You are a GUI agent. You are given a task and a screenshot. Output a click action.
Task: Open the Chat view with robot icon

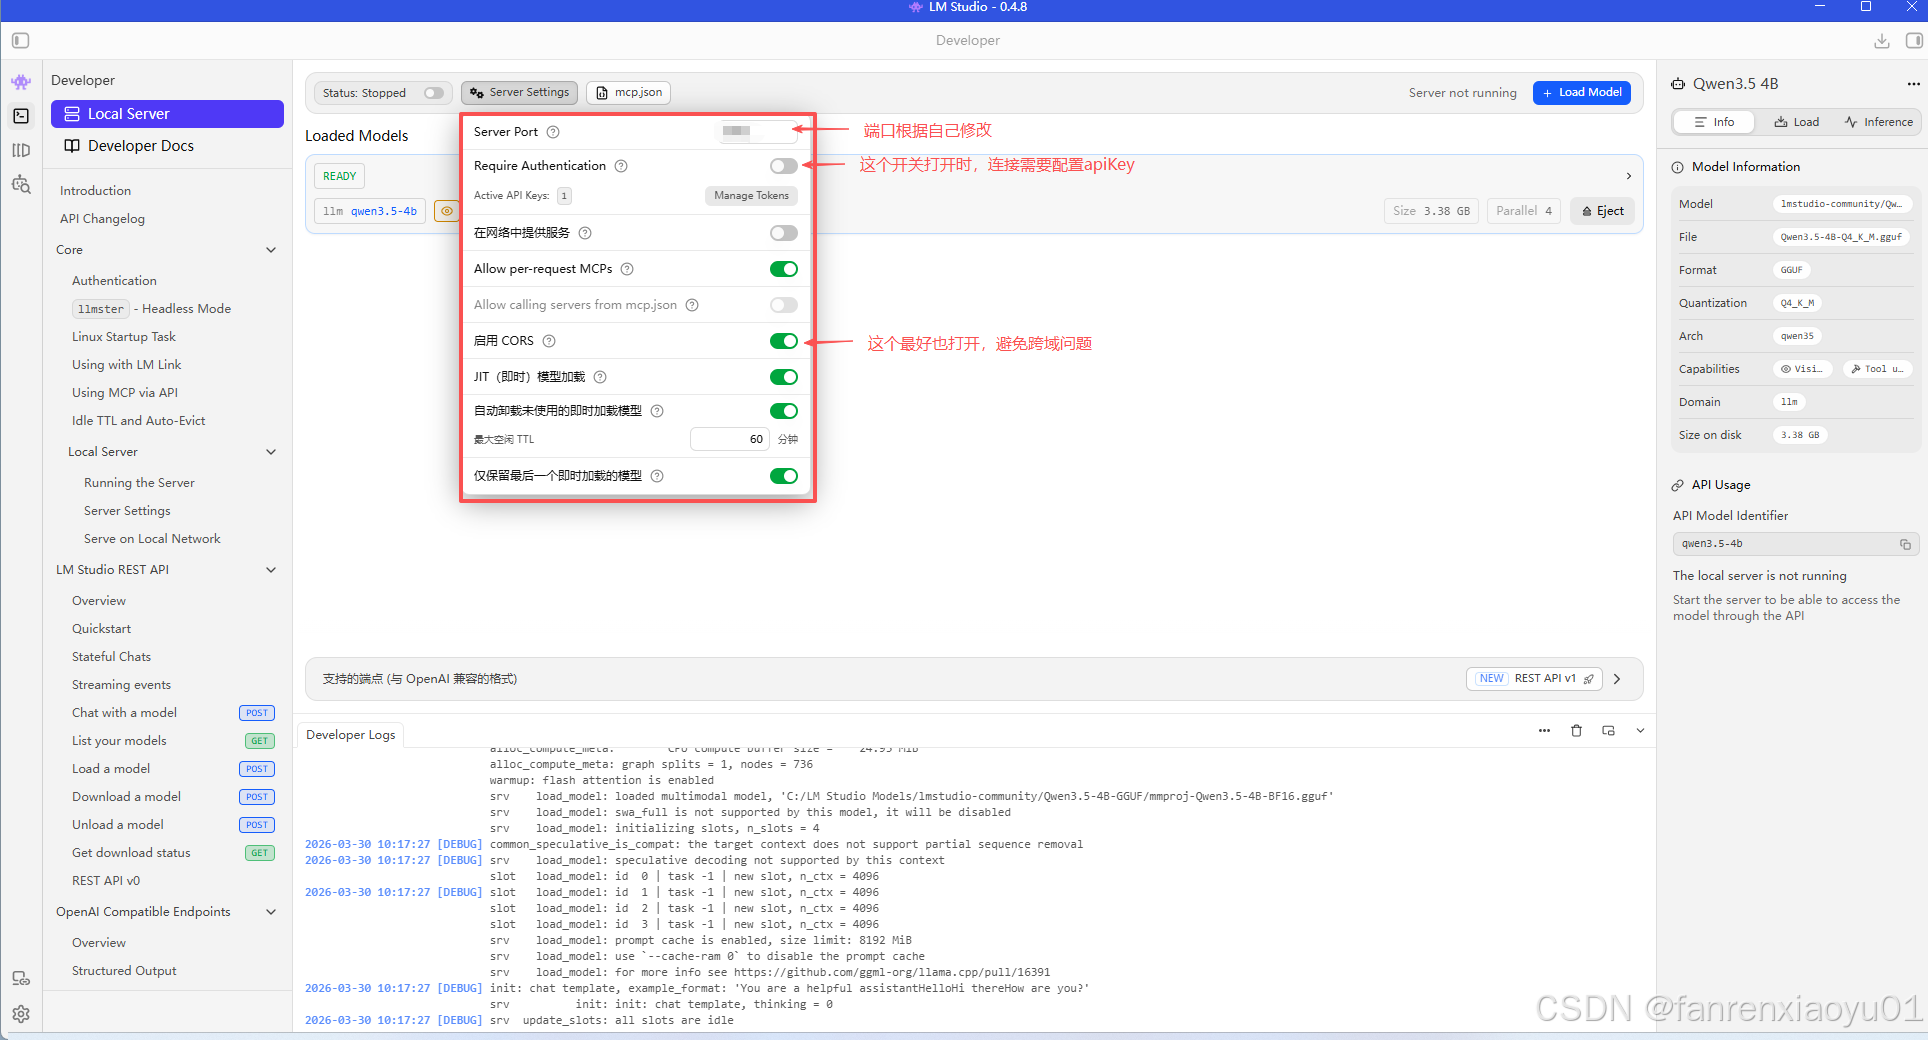[21, 82]
